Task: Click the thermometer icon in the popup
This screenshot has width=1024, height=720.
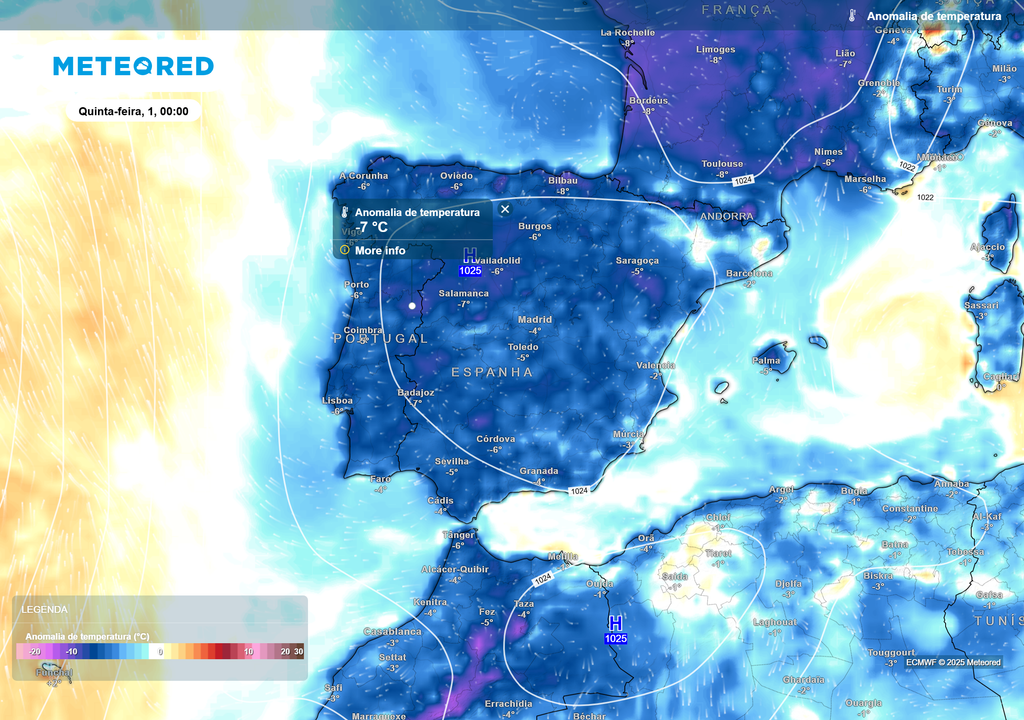Action: coord(344,213)
